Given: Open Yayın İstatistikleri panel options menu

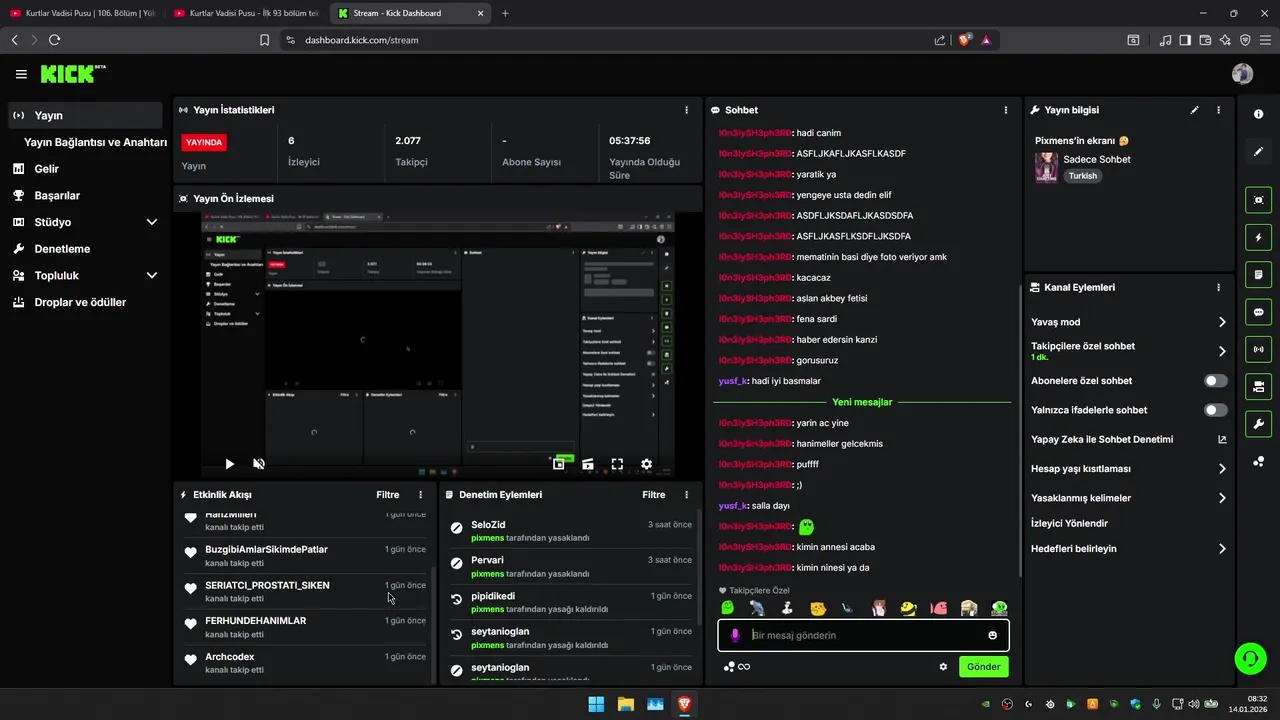Looking at the screenshot, I should [686, 110].
